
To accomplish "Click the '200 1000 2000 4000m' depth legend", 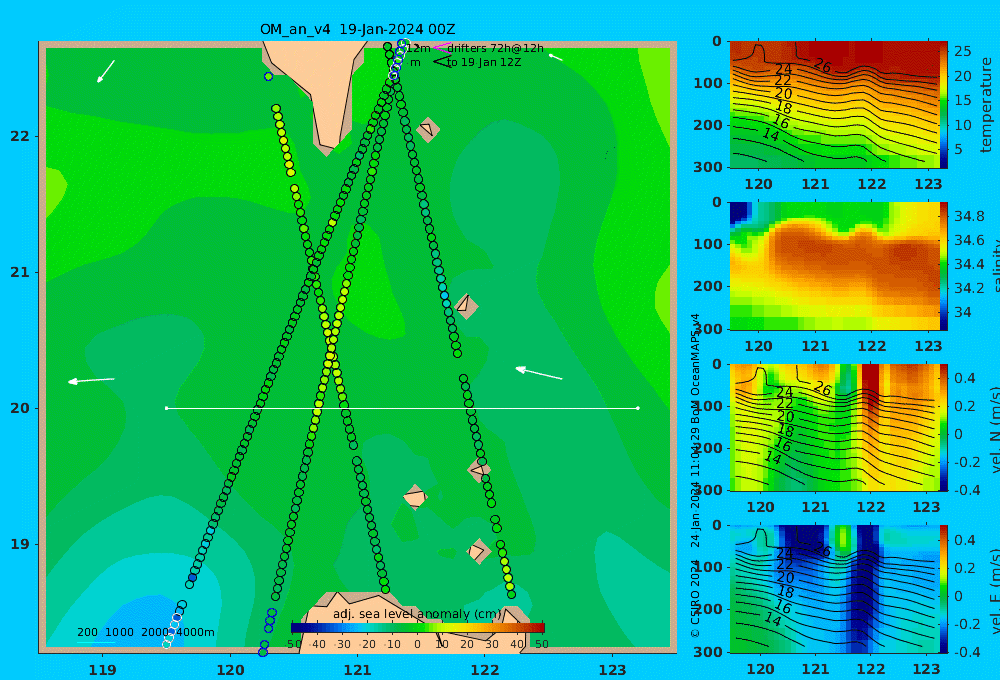I will [145, 632].
